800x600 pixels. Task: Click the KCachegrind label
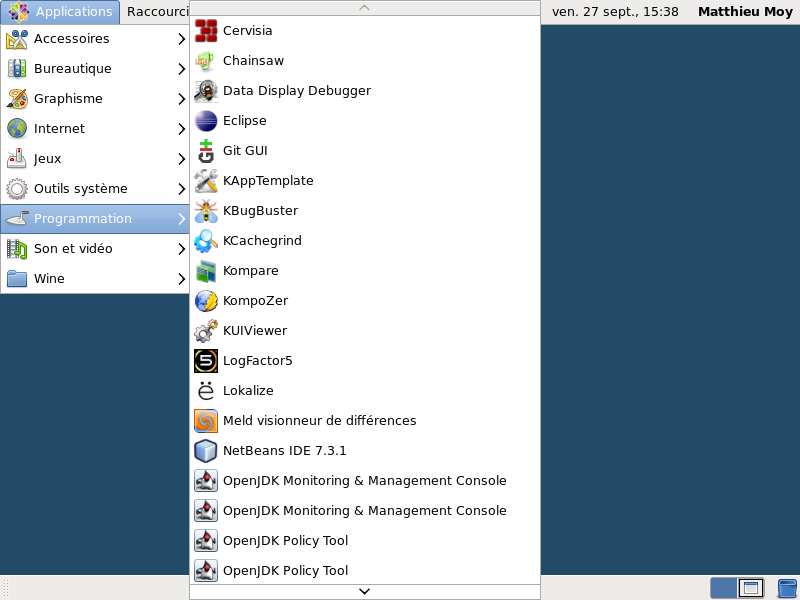pyautogui.click(x=262, y=241)
